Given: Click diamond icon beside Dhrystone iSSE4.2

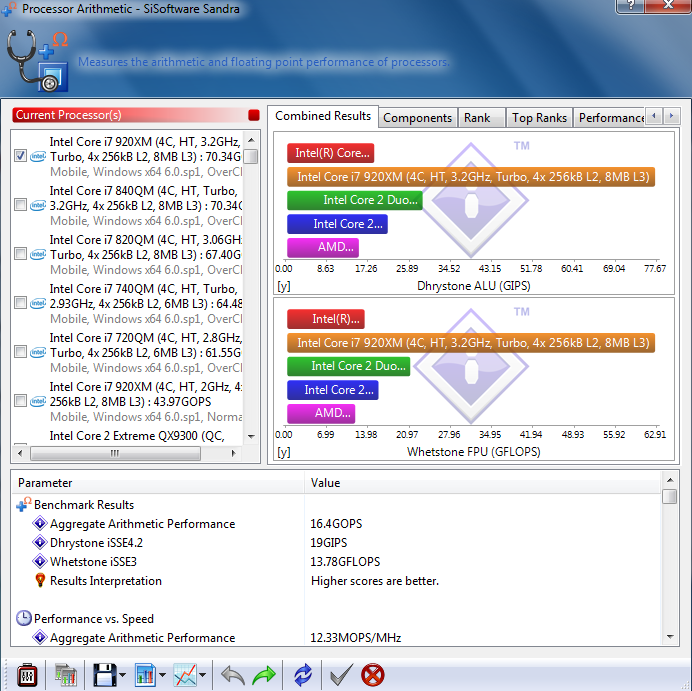Looking at the screenshot, I should pos(40,542).
